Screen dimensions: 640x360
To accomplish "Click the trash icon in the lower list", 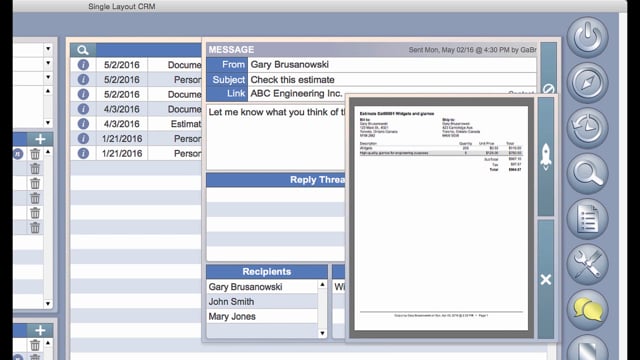I will point(35,345).
